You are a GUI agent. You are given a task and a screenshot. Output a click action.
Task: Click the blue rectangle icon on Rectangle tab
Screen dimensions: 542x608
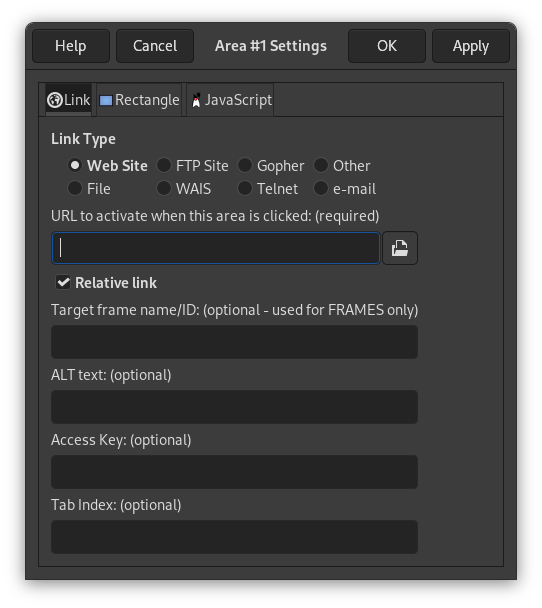coord(106,100)
